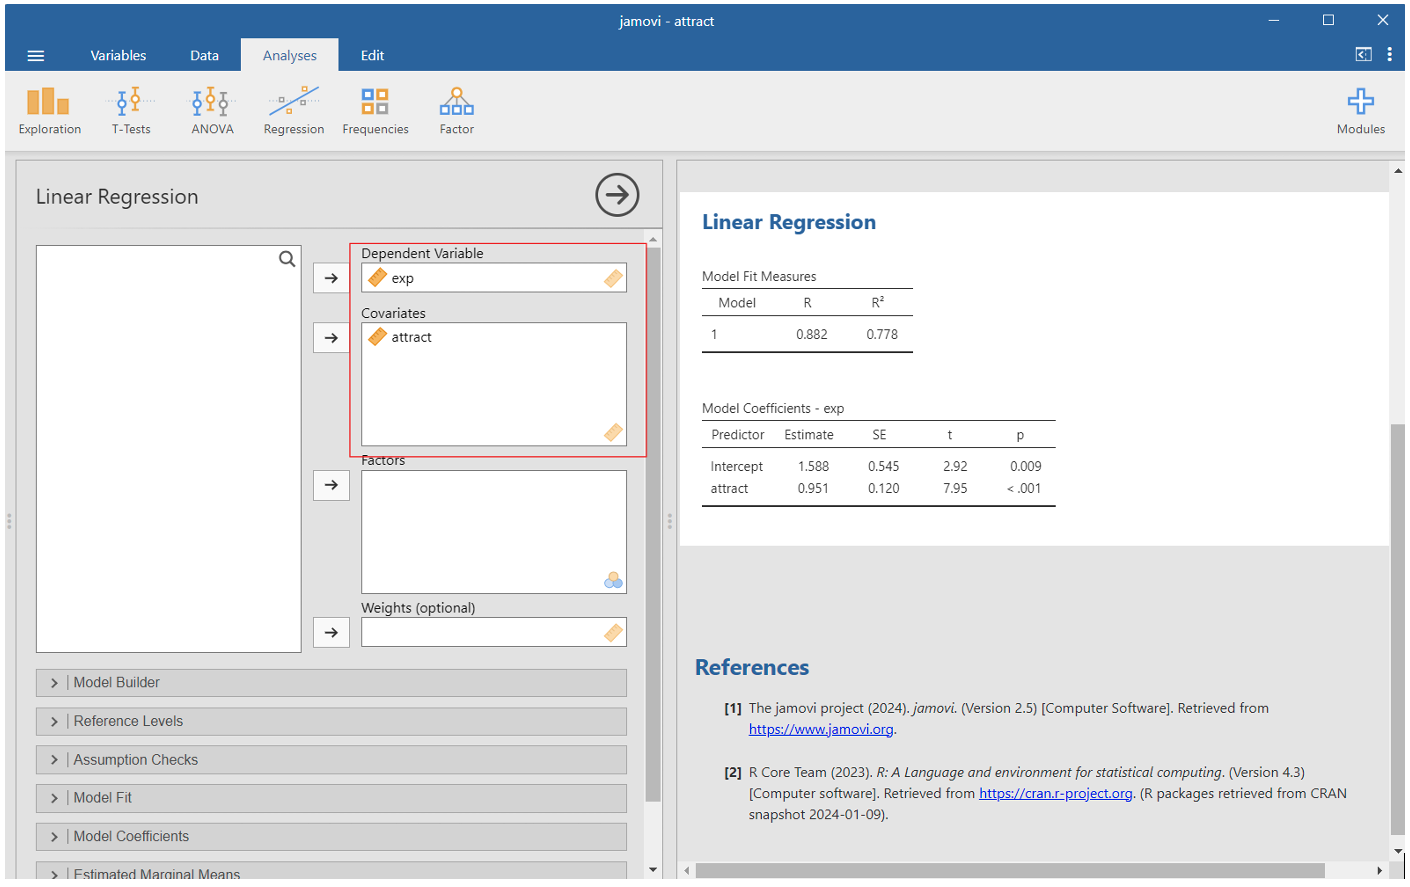Viewport: 1410px width, 887px height.
Task: Open the ANOVA analysis menu
Action: click(x=212, y=110)
